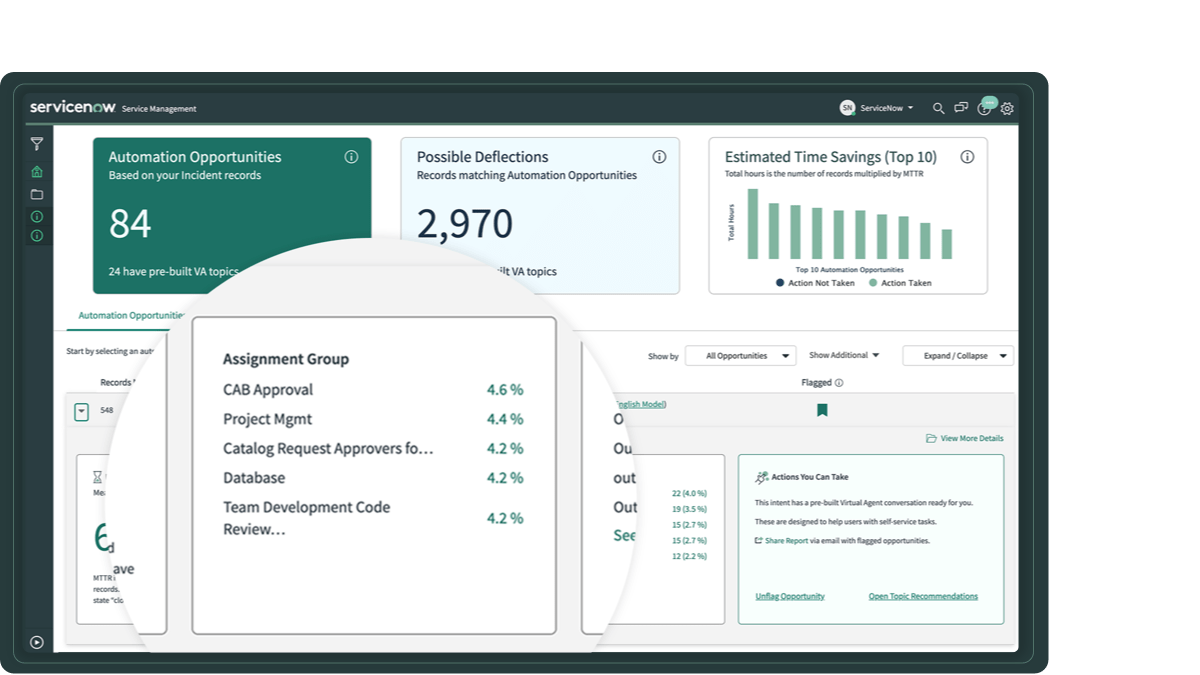The height and width of the screenshot is (675, 1200).
Task: Open Topic Recommendations link
Action: click(923, 596)
